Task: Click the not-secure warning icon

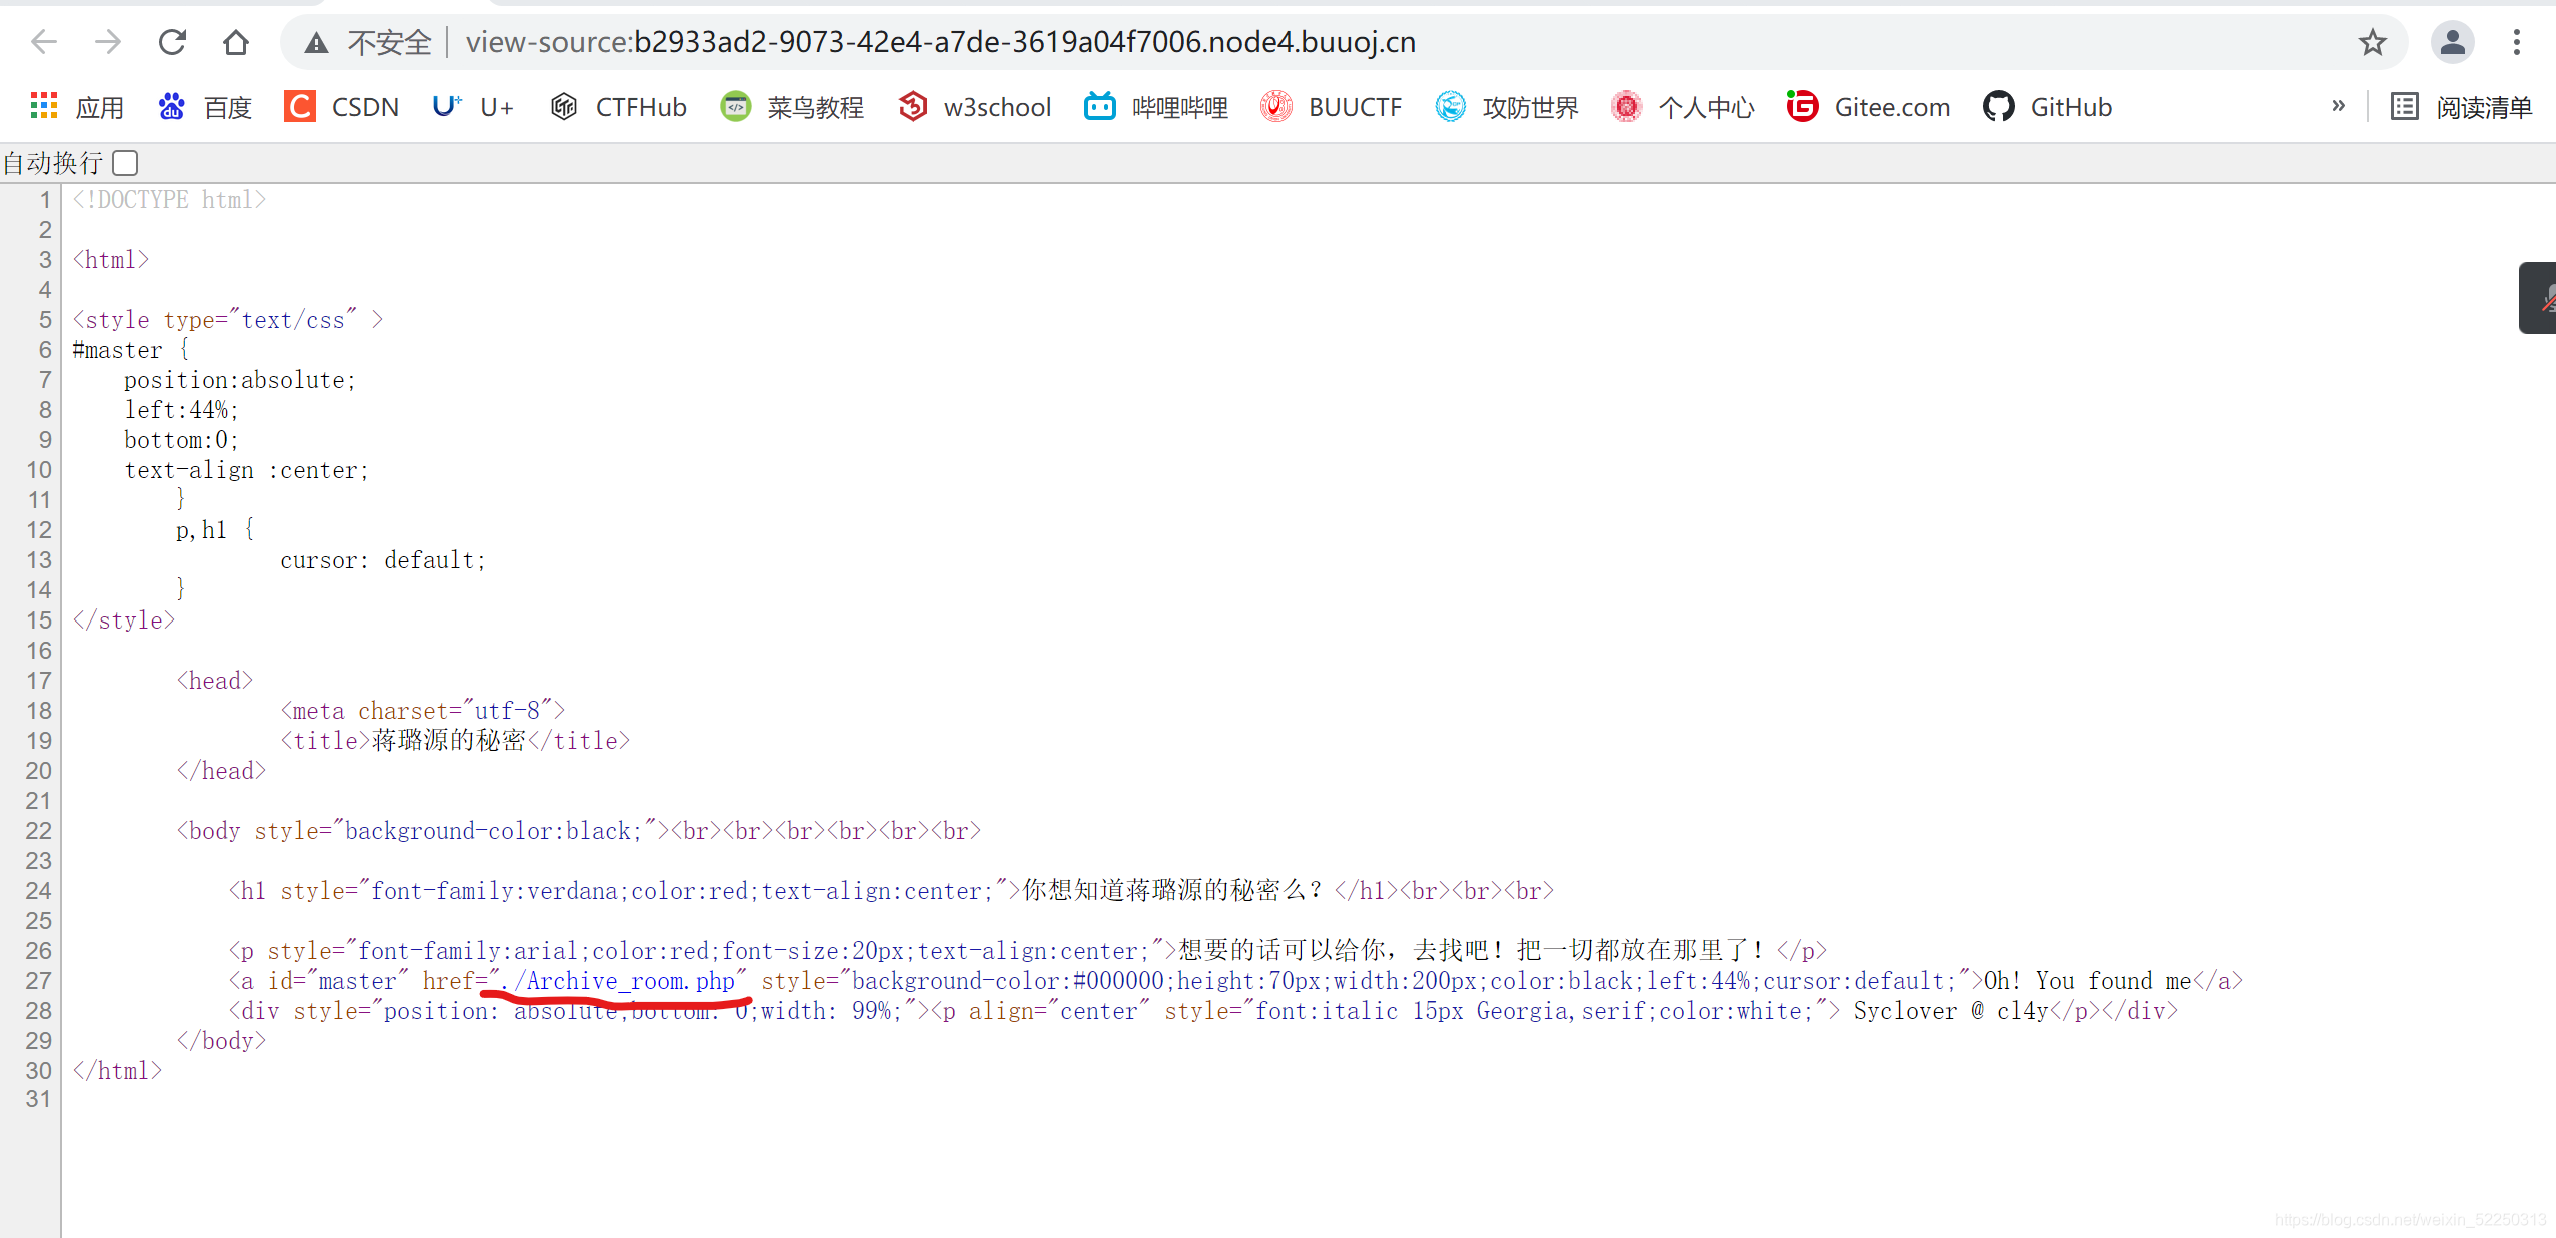Action: [317, 42]
